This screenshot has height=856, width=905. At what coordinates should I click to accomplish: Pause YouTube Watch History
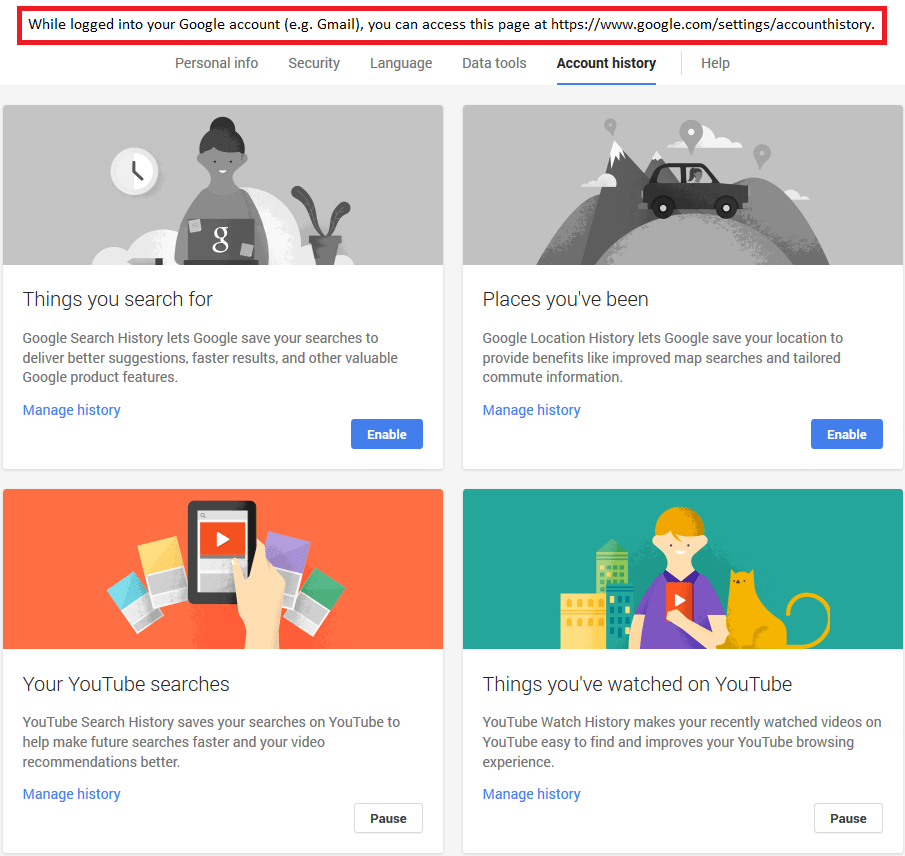point(848,818)
